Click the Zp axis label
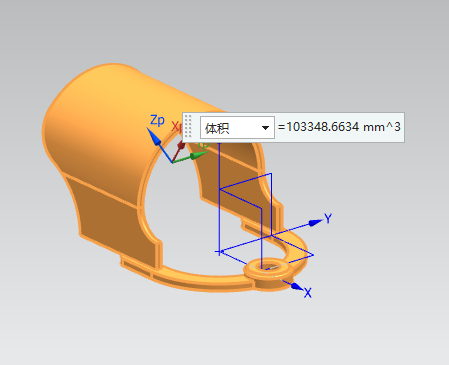449x365 pixels. 157,120
